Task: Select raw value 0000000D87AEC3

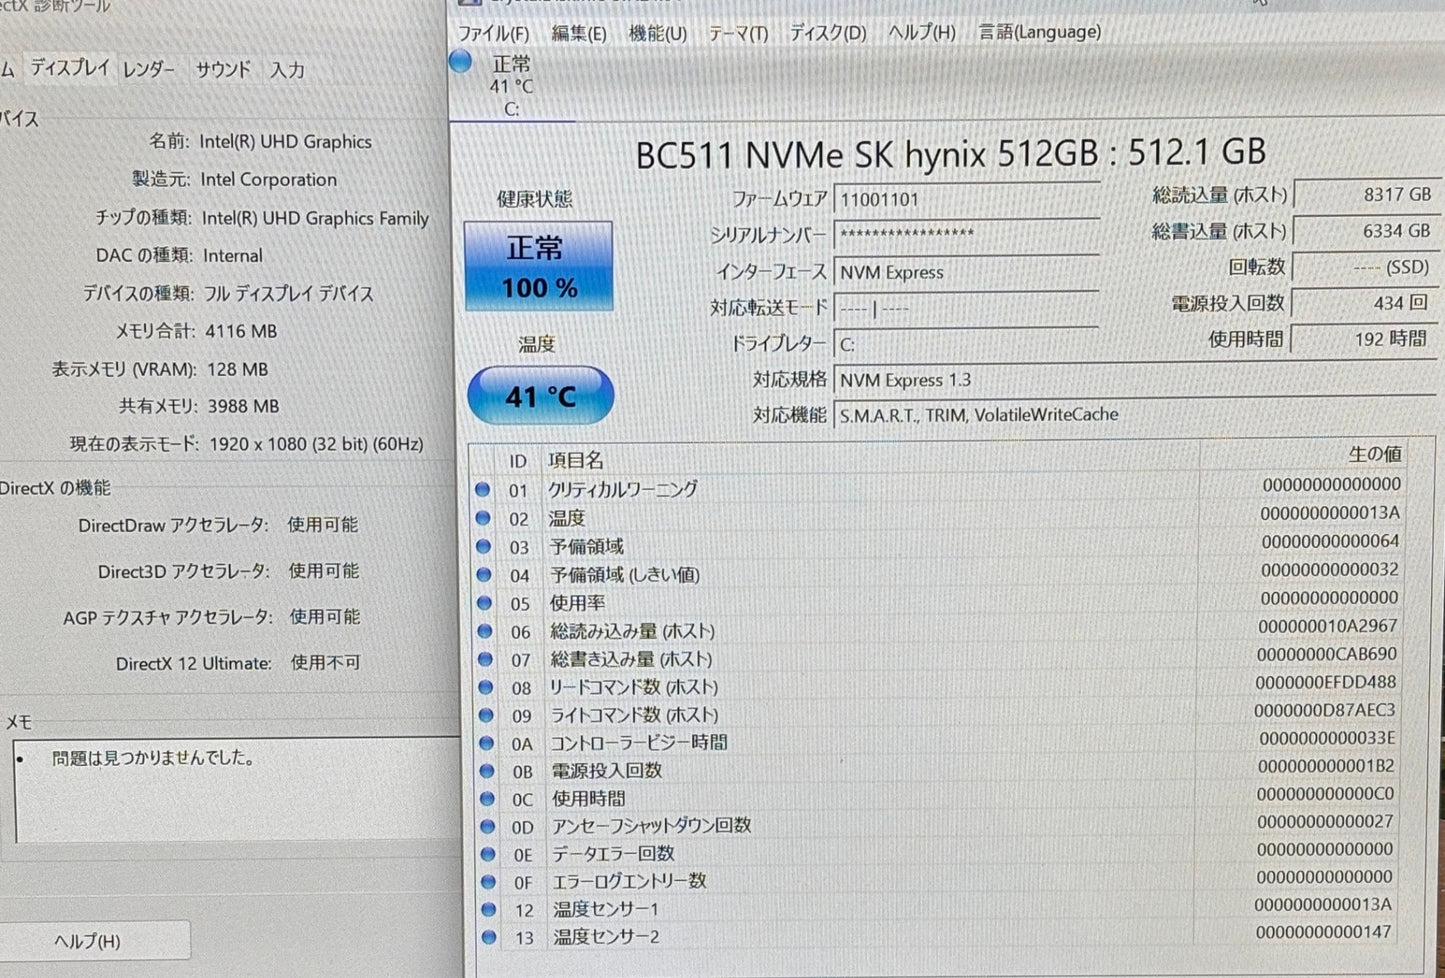Action: point(1324,710)
